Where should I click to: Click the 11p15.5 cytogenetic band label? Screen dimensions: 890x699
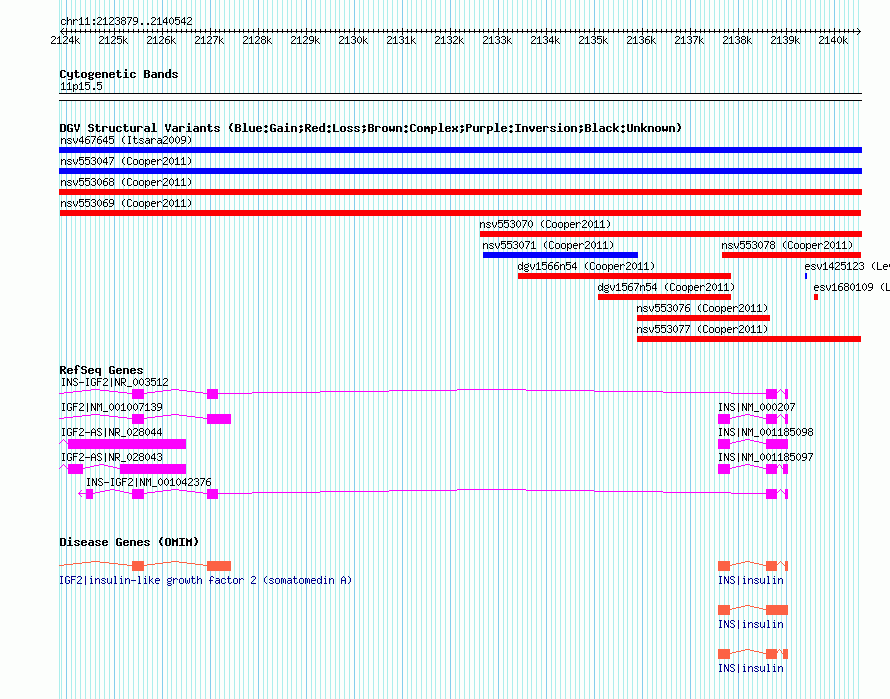tap(81, 86)
